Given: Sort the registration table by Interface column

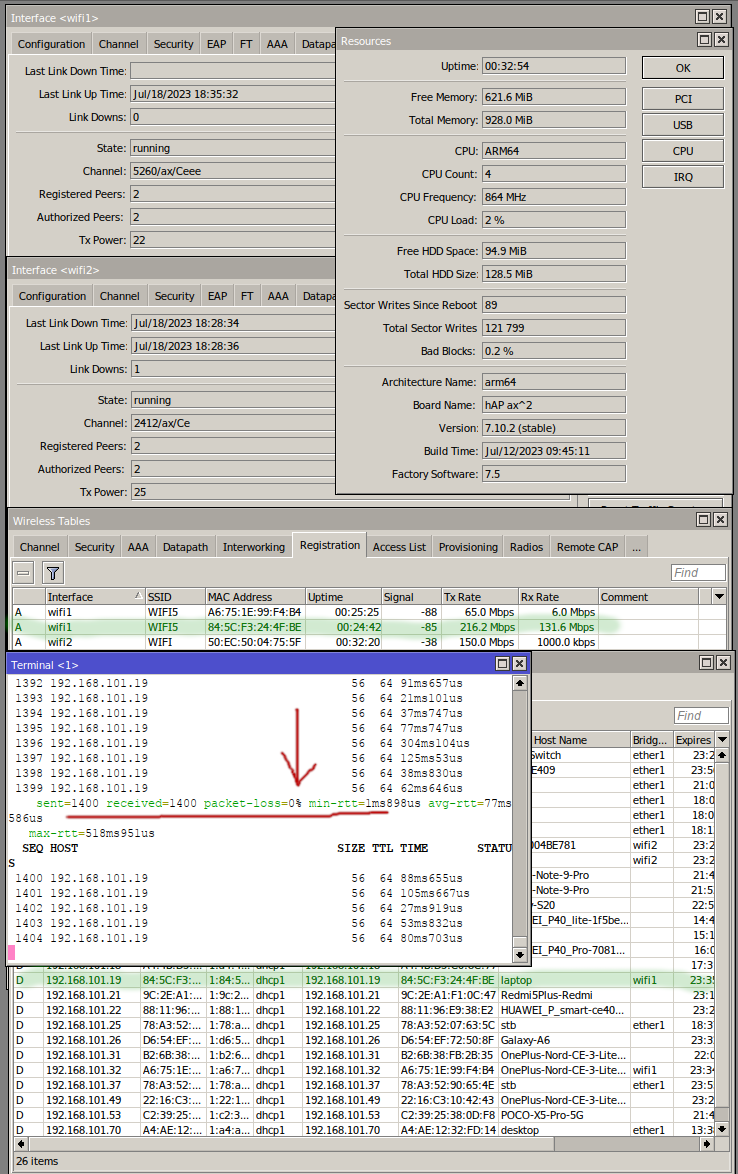Looking at the screenshot, I should click(x=94, y=597).
